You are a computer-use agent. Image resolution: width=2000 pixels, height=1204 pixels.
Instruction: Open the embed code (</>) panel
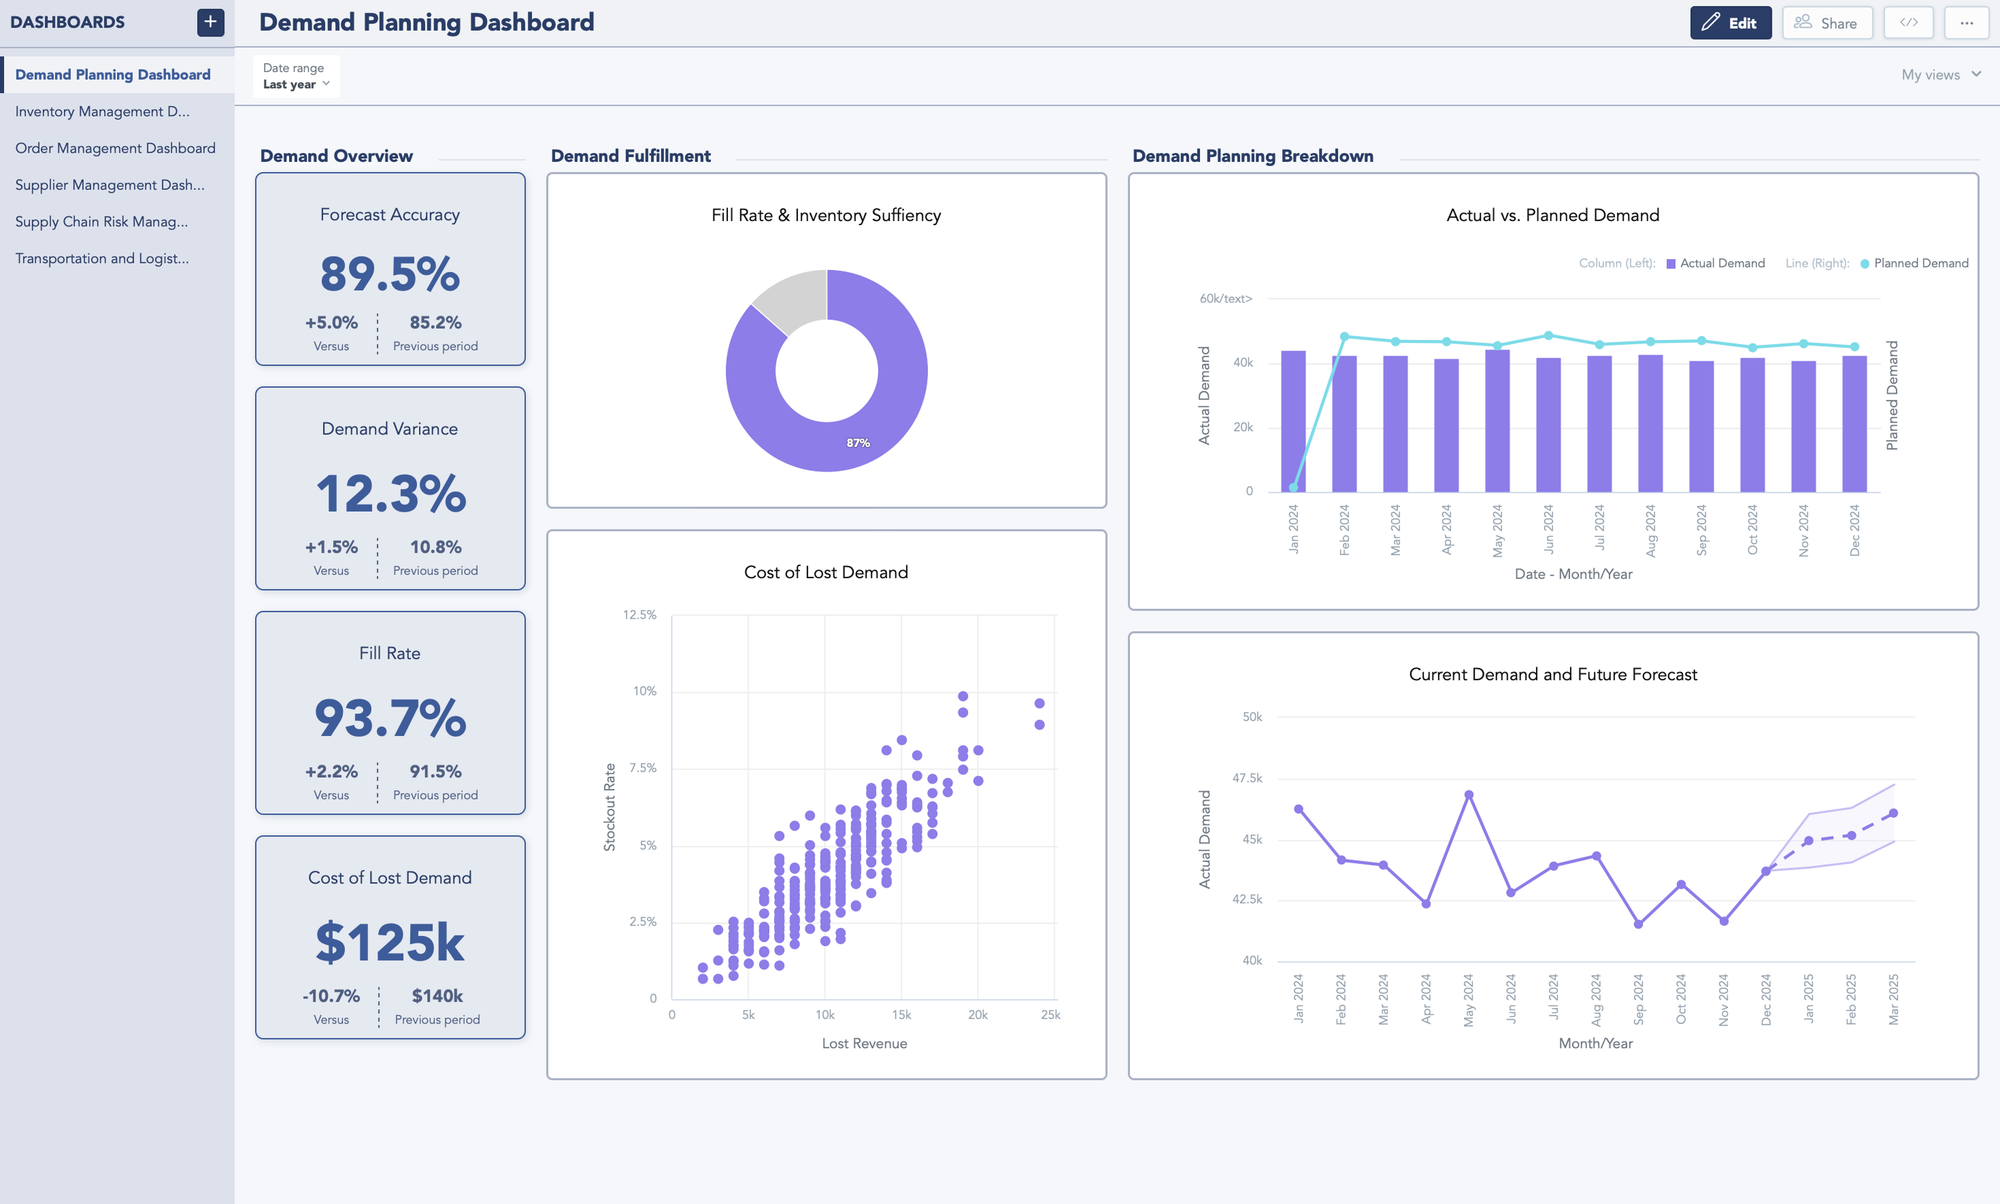(1908, 22)
